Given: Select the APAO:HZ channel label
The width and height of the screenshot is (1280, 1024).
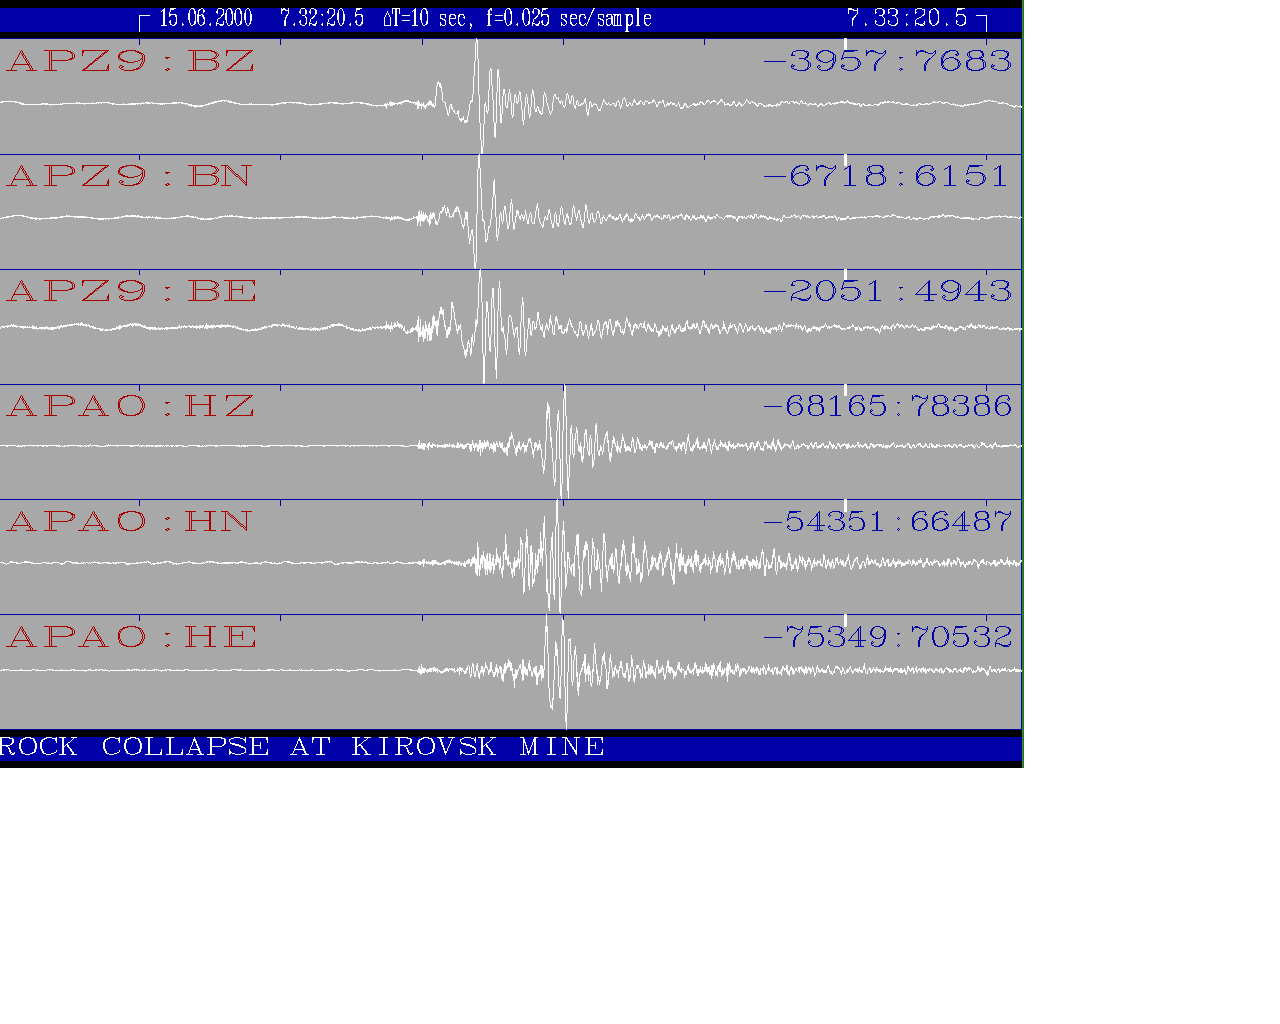Looking at the screenshot, I should pyautogui.click(x=131, y=406).
